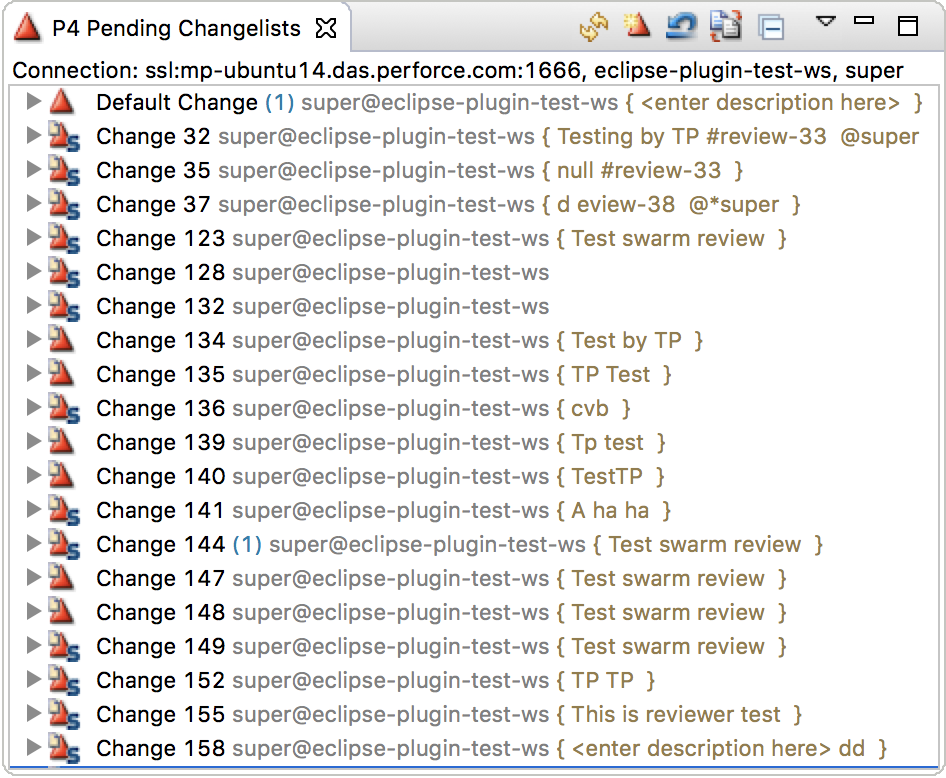Click the shelved icon of Change 136

click(x=64, y=408)
